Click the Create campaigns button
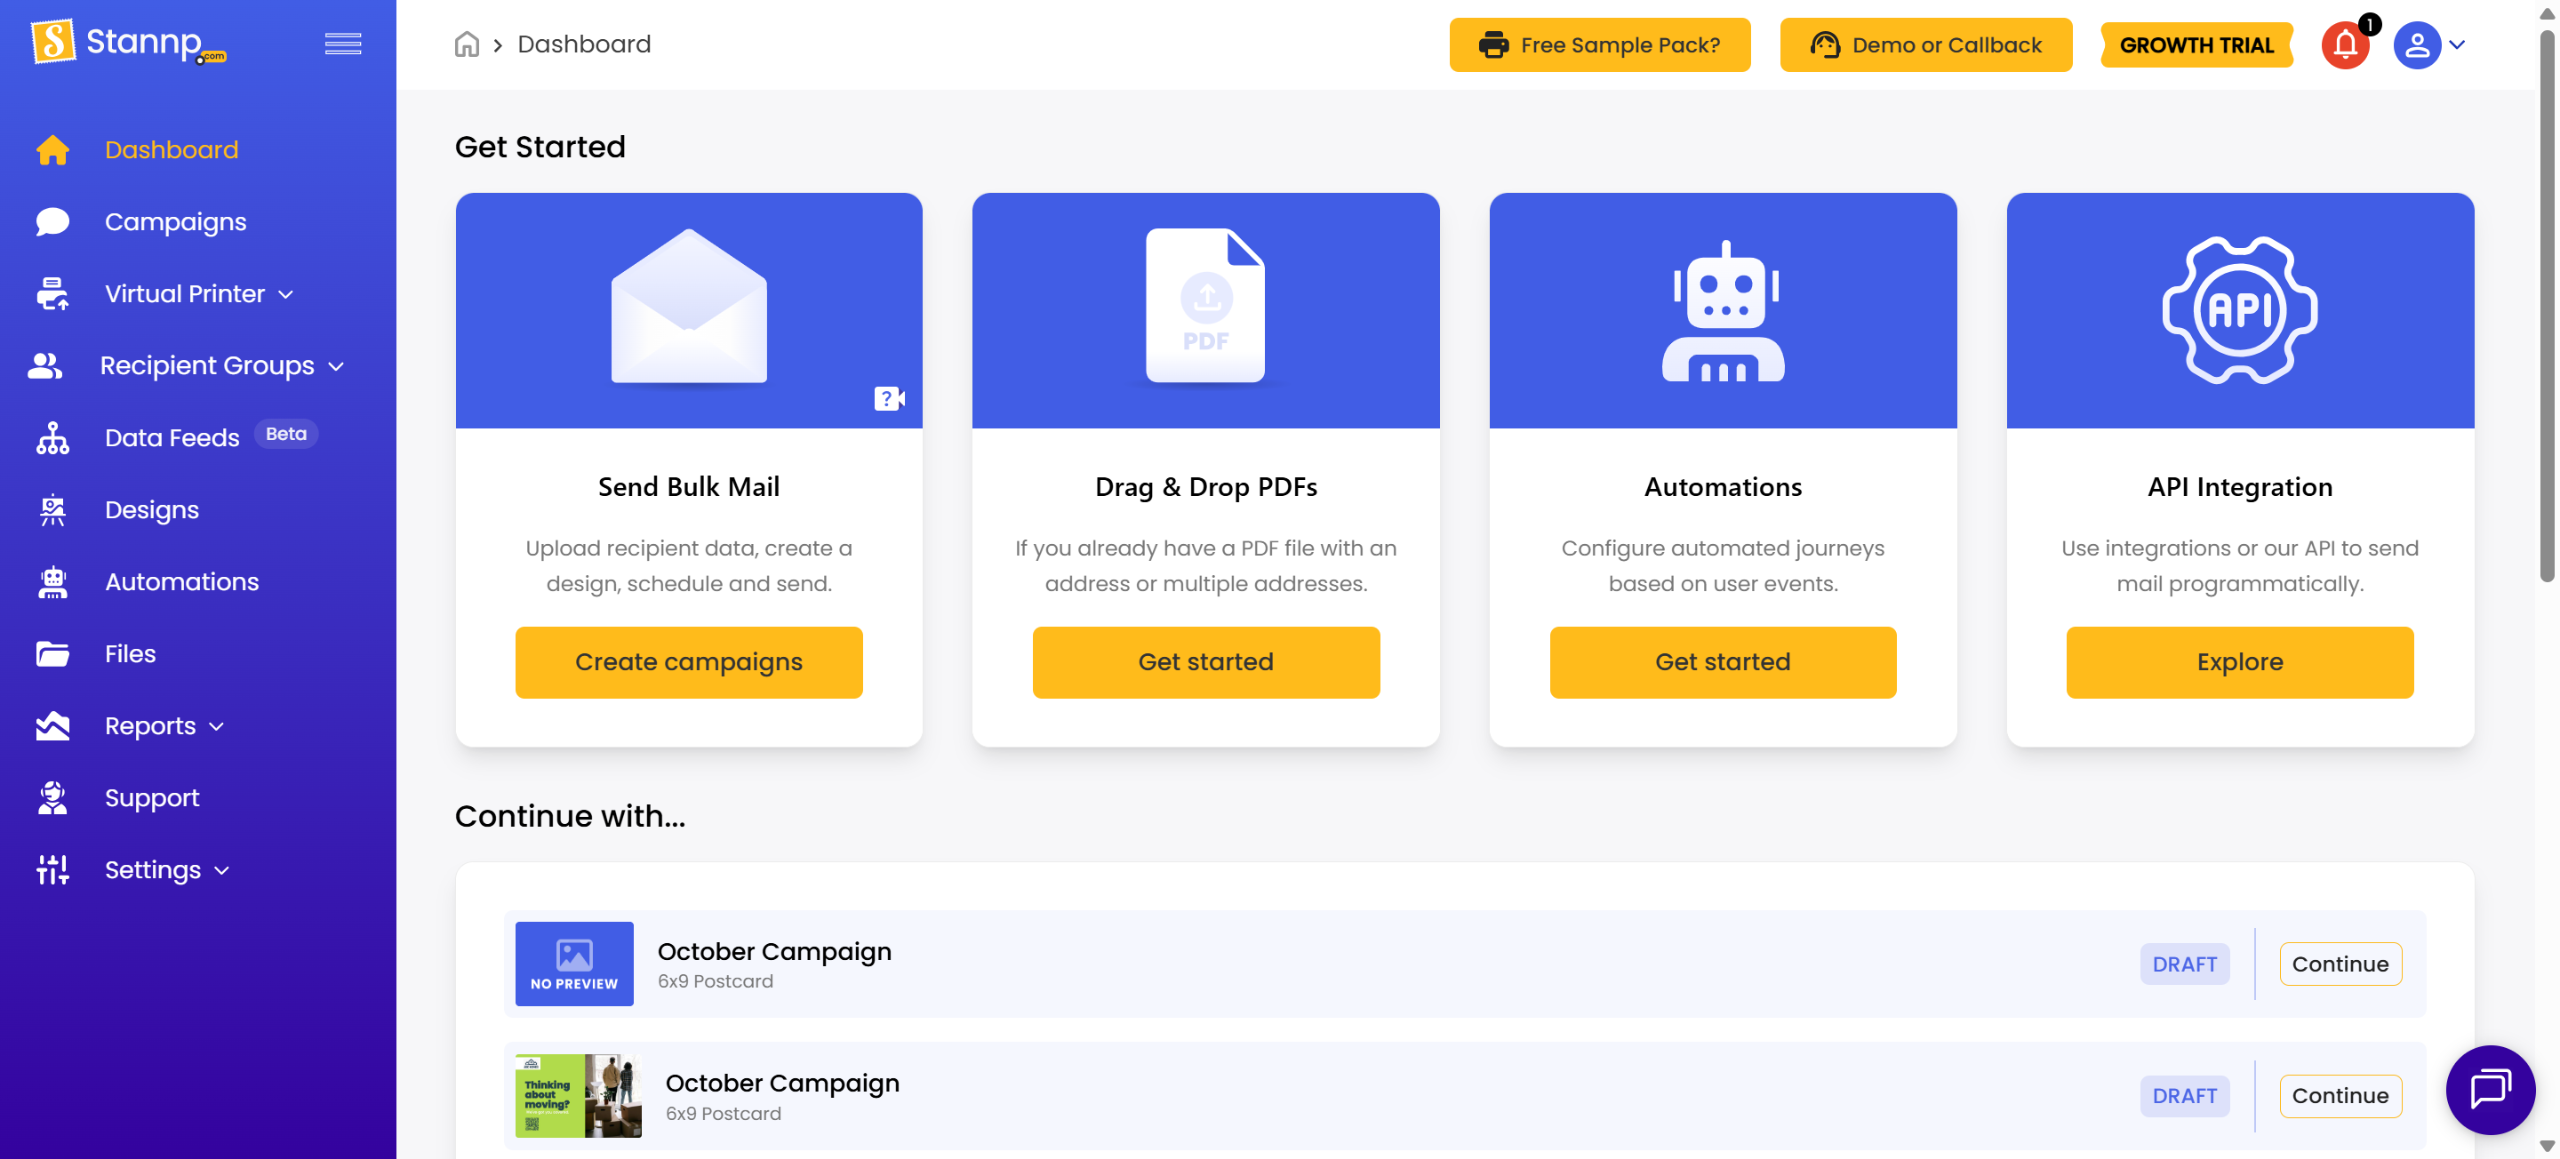Screen dimensions: 2560x1159 pyautogui.click(x=688, y=662)
